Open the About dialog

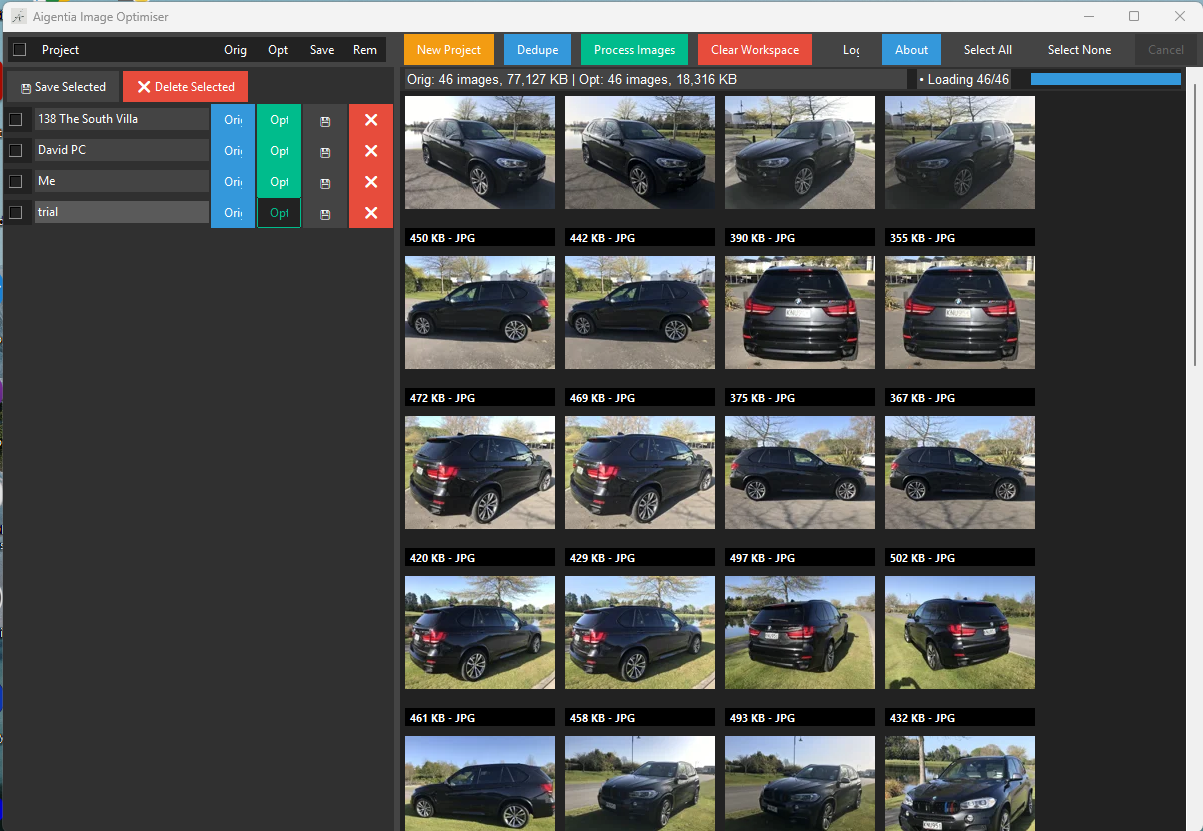[912, 50]
